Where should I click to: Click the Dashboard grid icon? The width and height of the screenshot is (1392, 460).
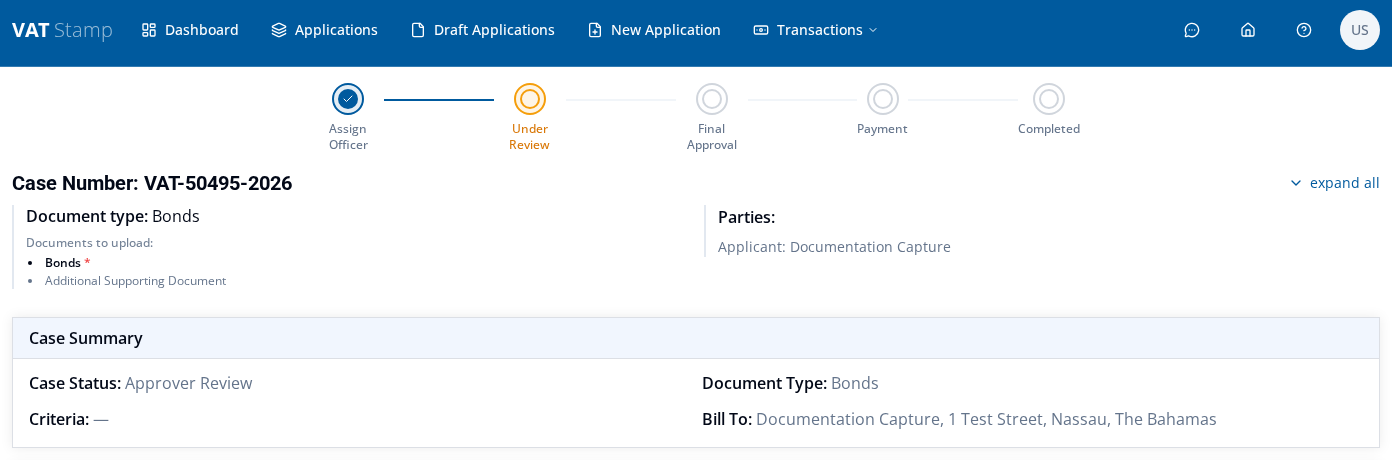(x=149, y=30)
